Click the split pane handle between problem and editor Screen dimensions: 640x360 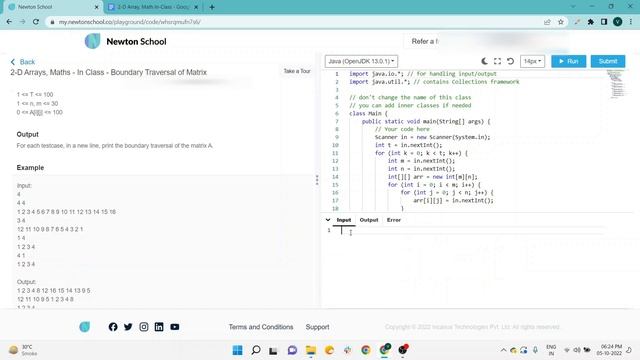click(317, 180)
